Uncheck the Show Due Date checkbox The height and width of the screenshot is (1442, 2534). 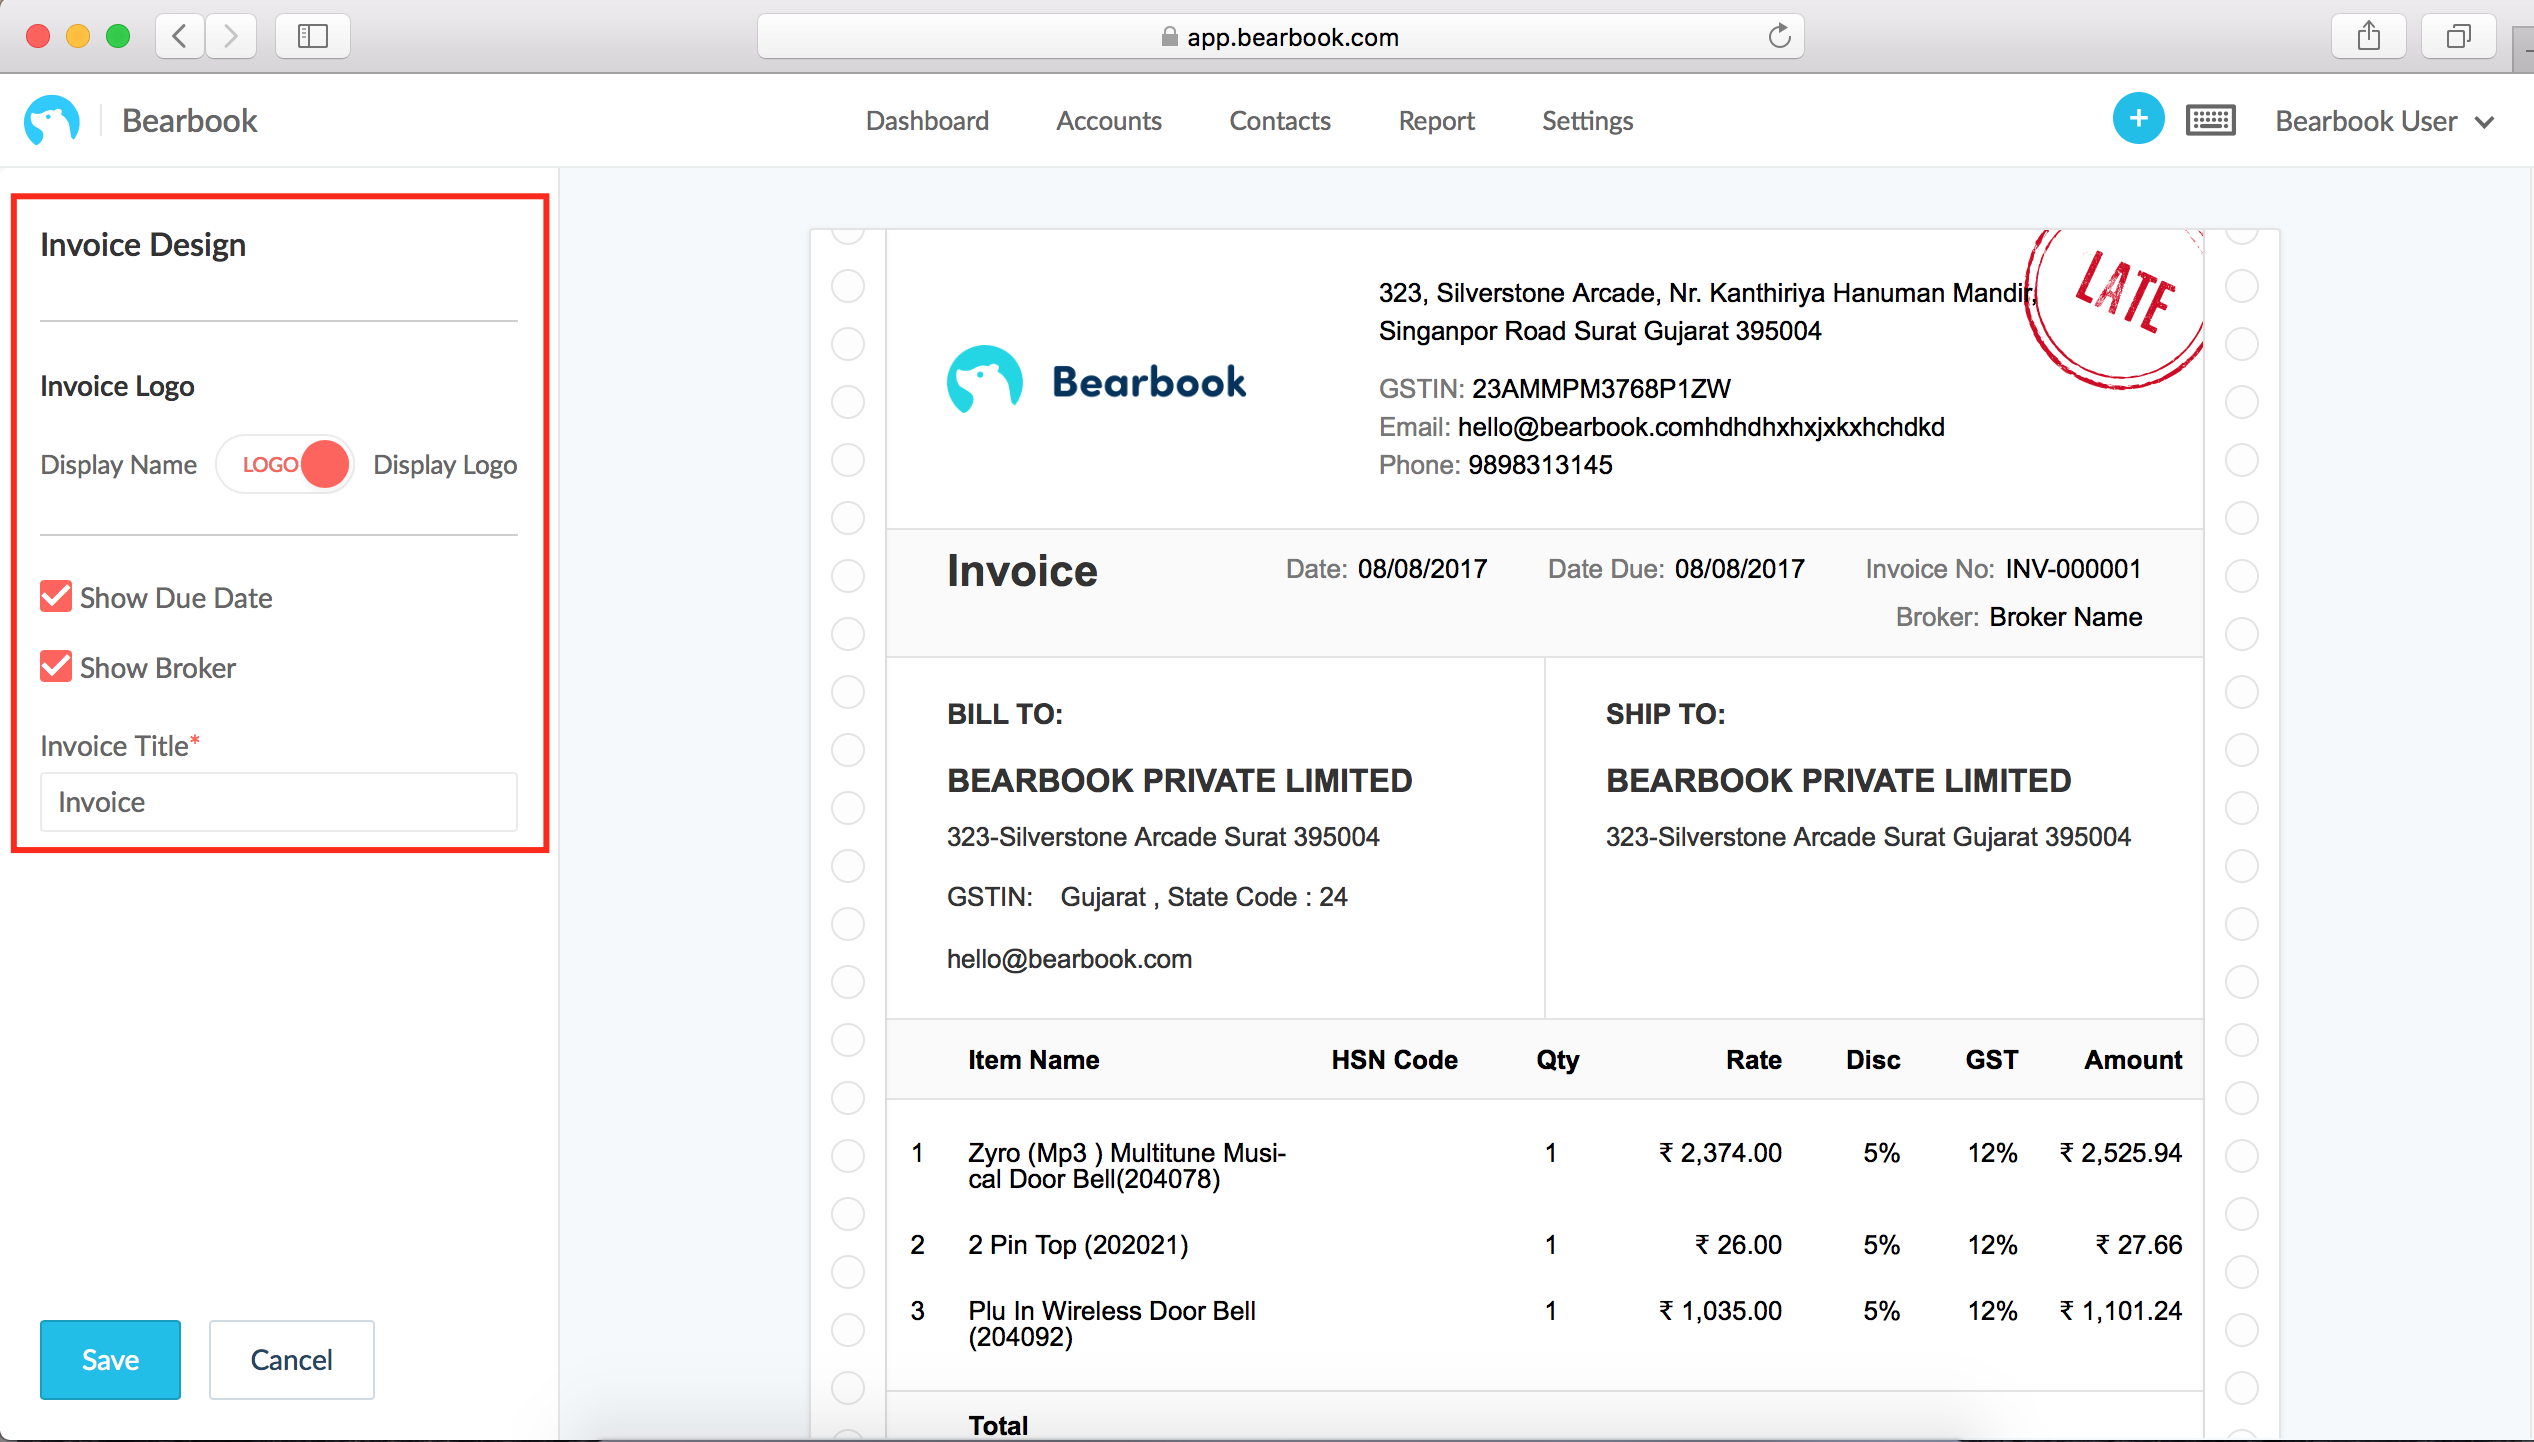tap(56, 597)
